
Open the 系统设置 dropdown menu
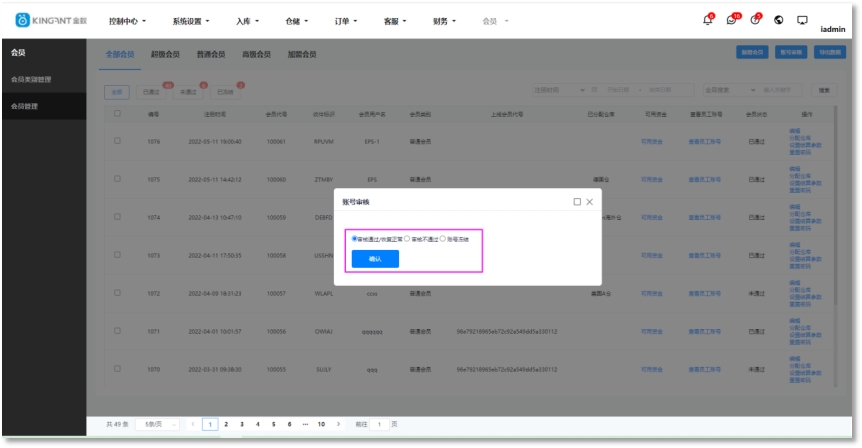pyautogui.click(x=192, y=21)
